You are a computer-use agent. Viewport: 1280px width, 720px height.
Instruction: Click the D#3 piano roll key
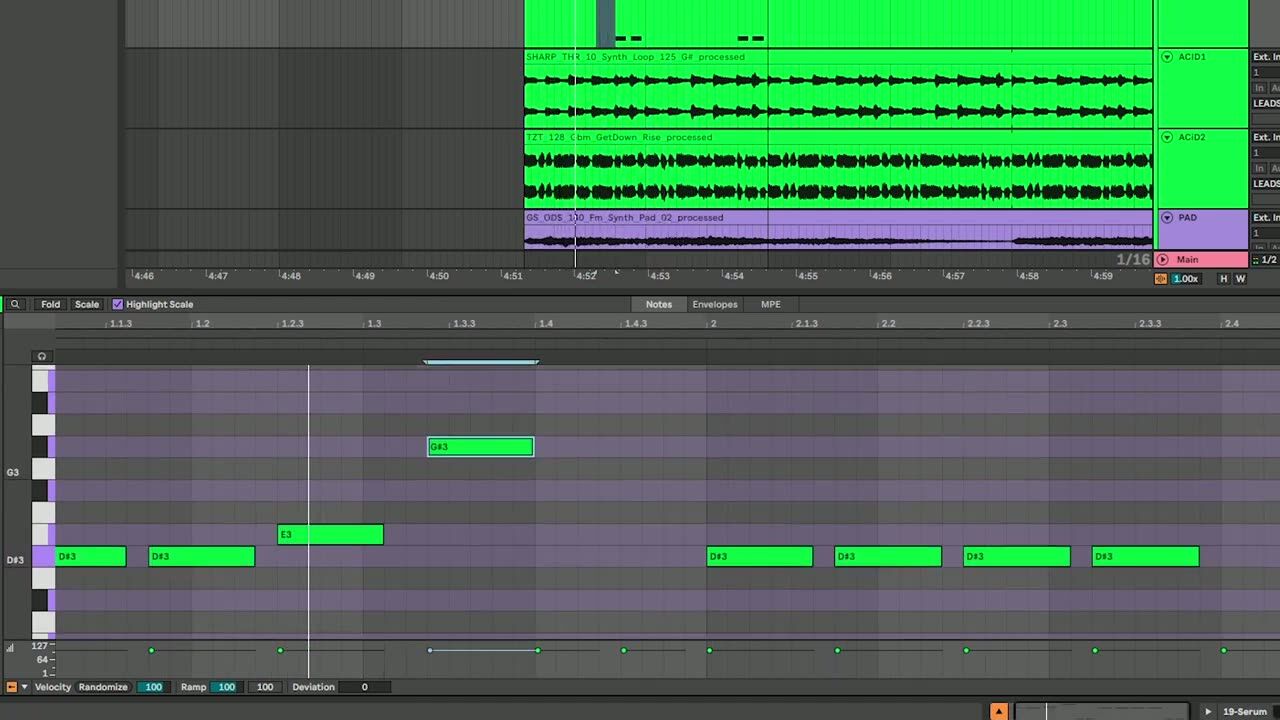coord(43,557)
